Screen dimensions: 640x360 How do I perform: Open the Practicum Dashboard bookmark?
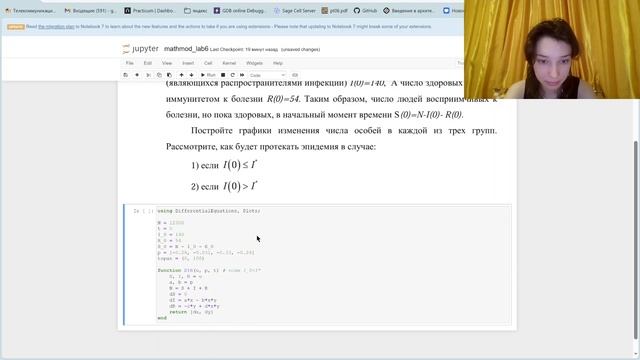(x=149, y=11)
